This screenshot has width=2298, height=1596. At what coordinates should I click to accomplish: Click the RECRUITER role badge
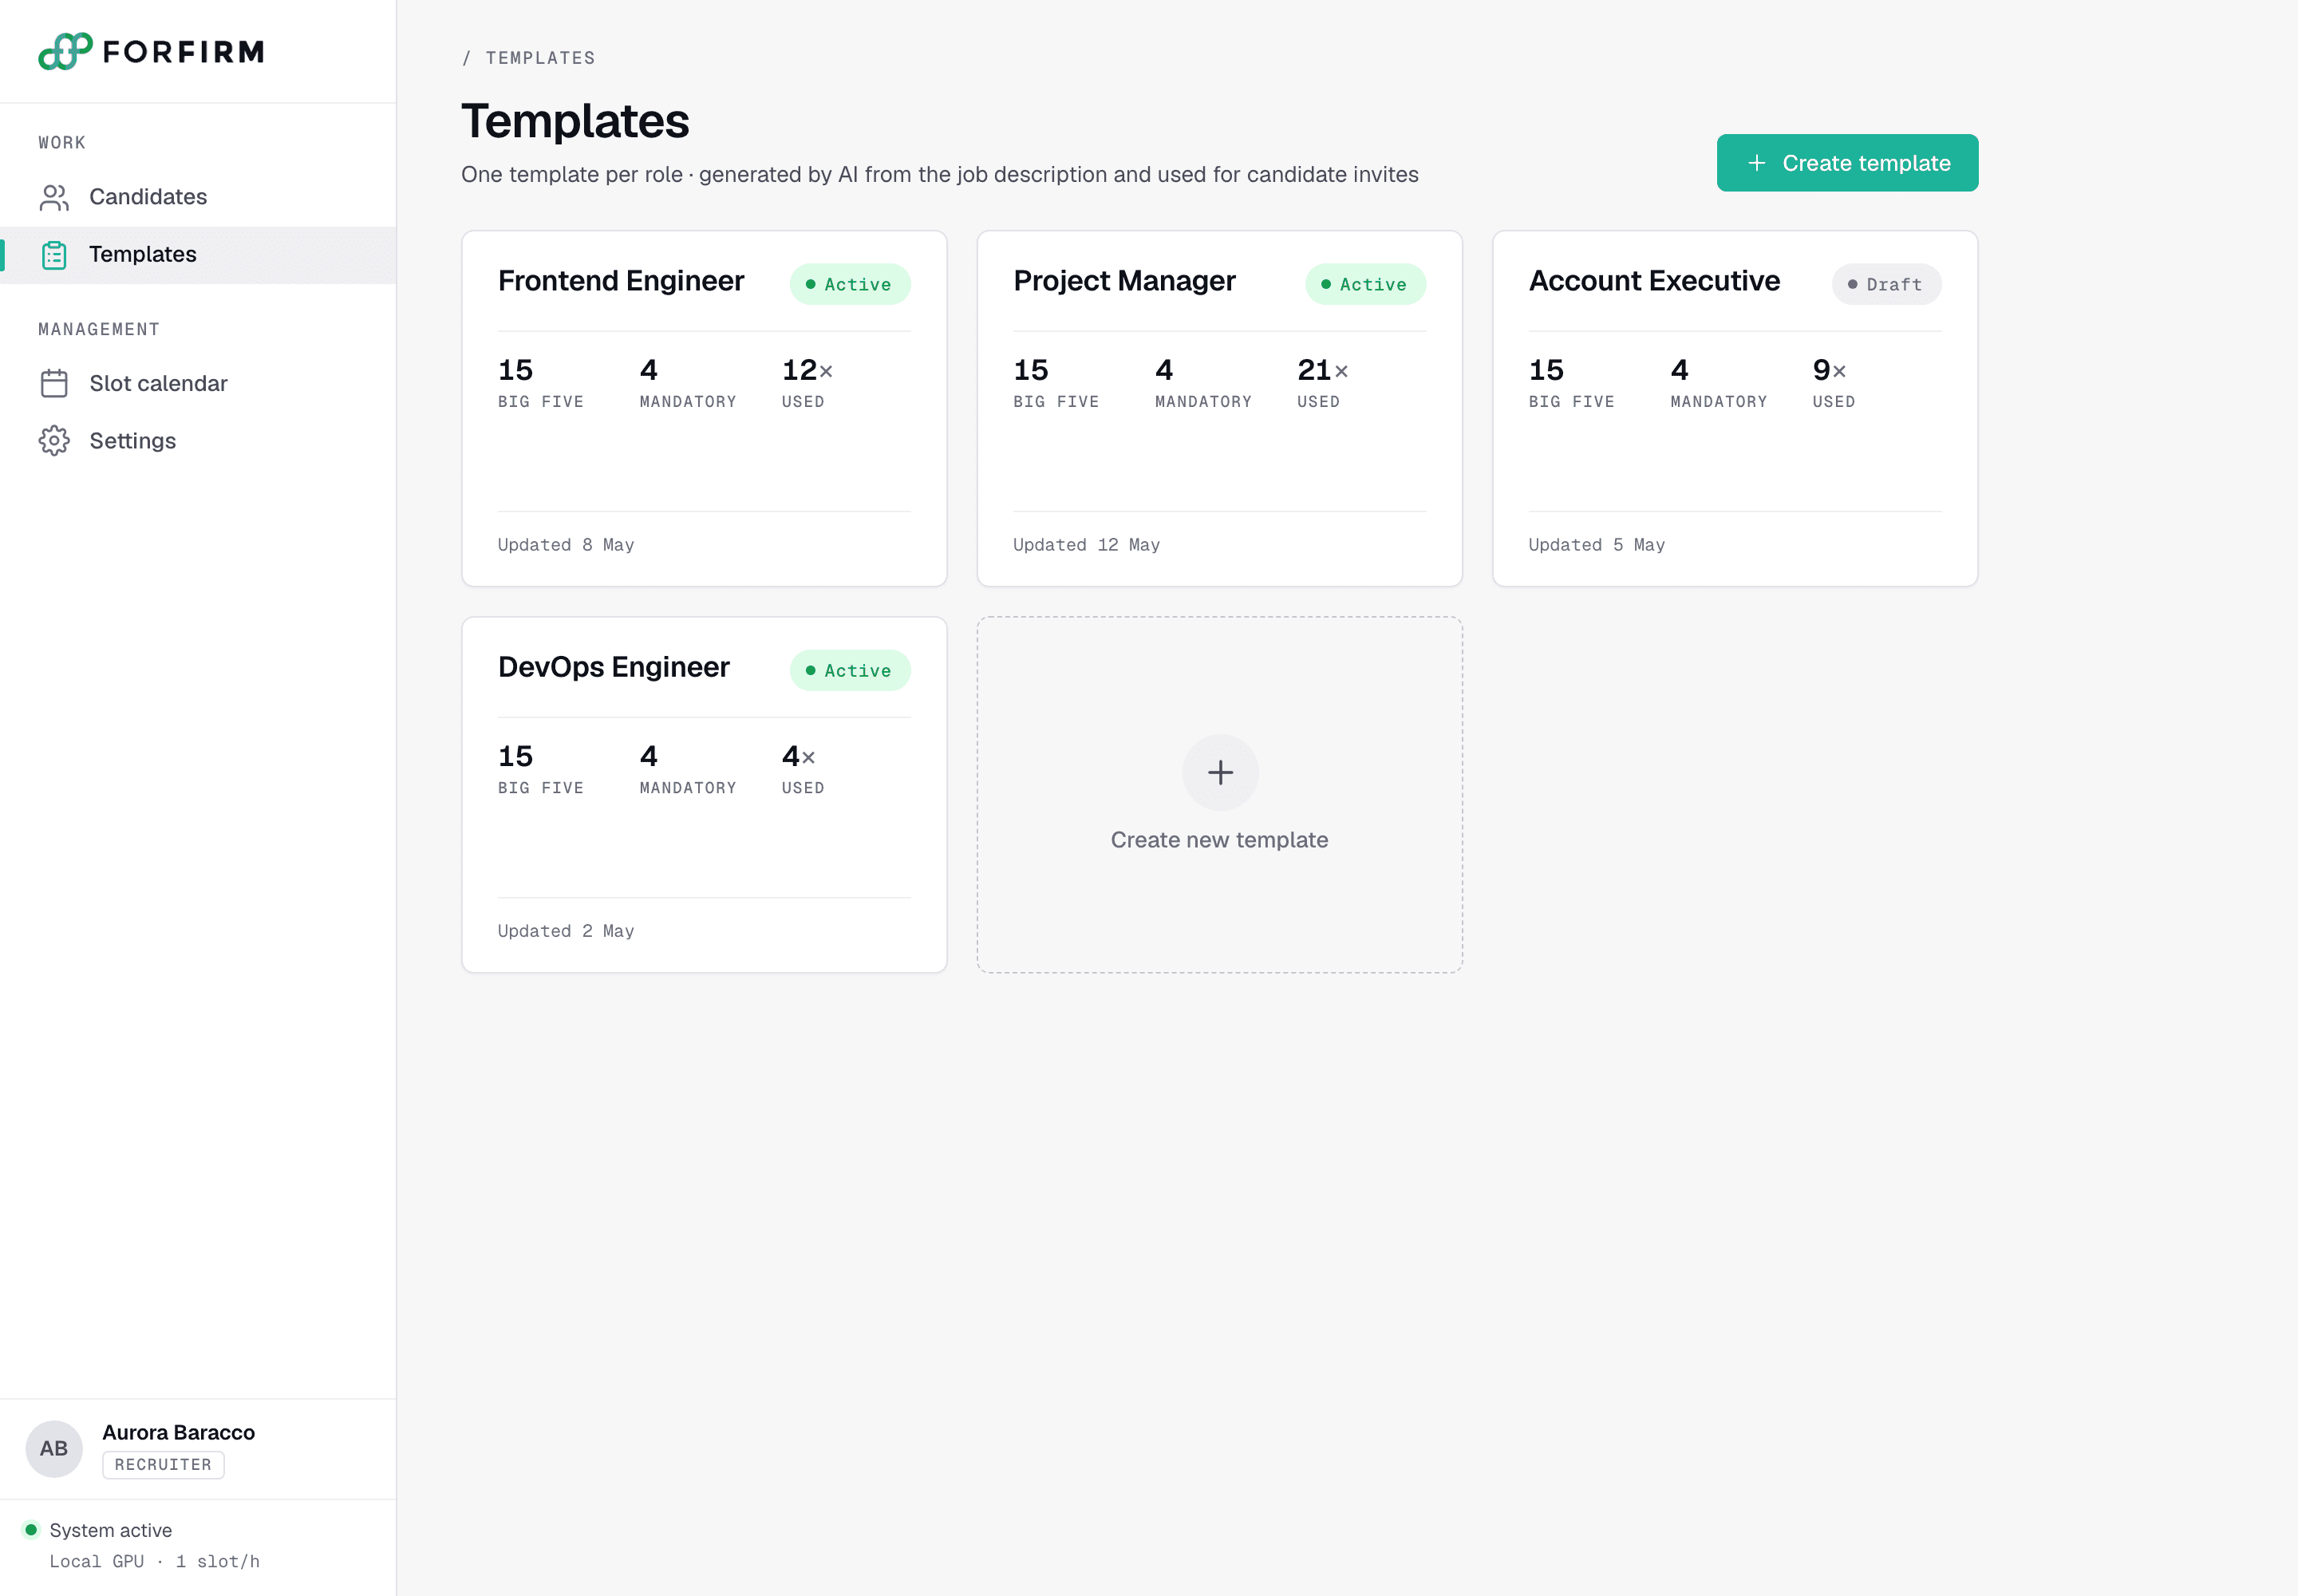coord(163,1465)
